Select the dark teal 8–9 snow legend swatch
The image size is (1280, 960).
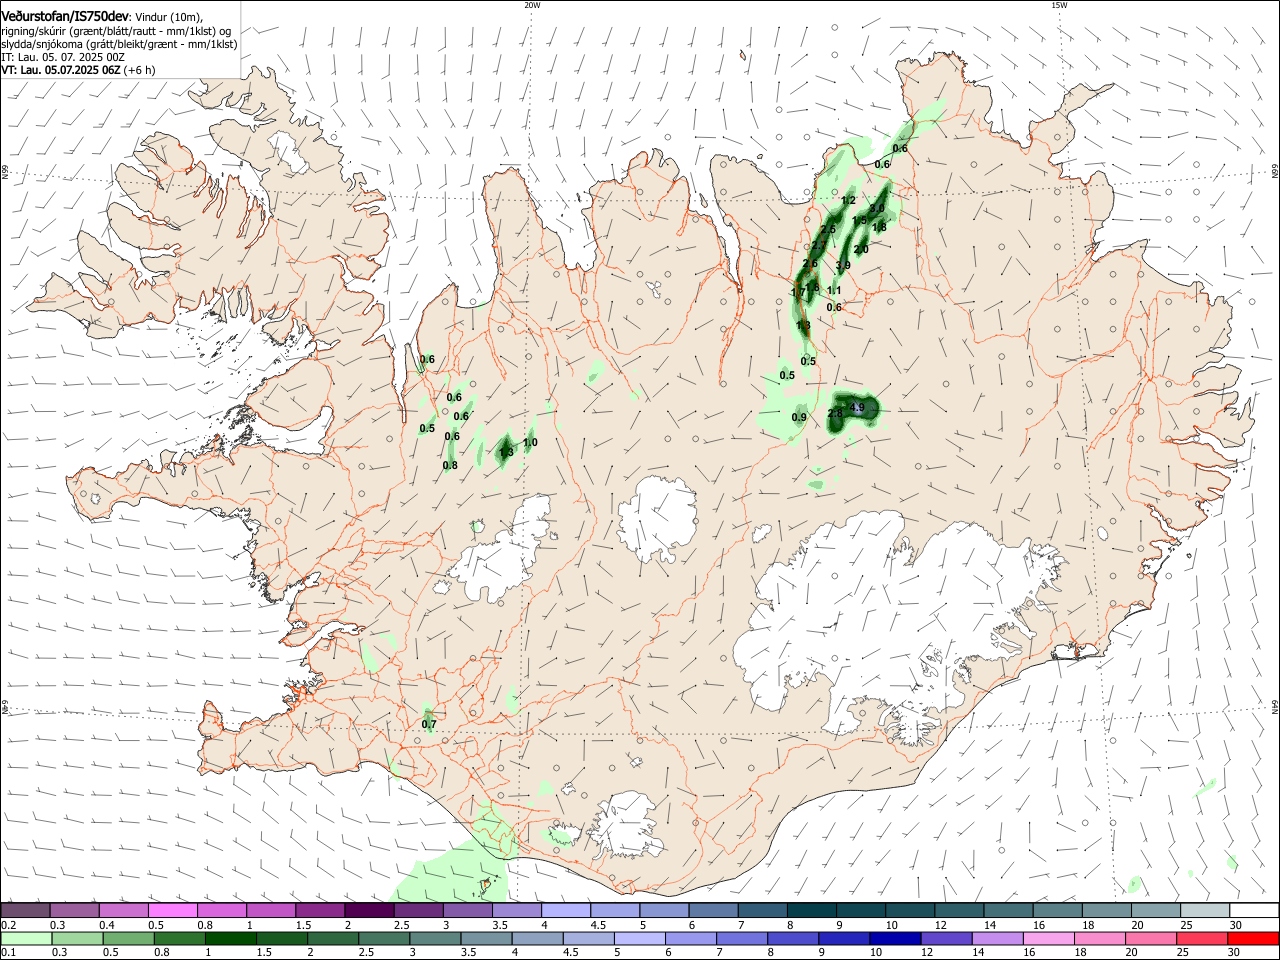pos(811,911)
